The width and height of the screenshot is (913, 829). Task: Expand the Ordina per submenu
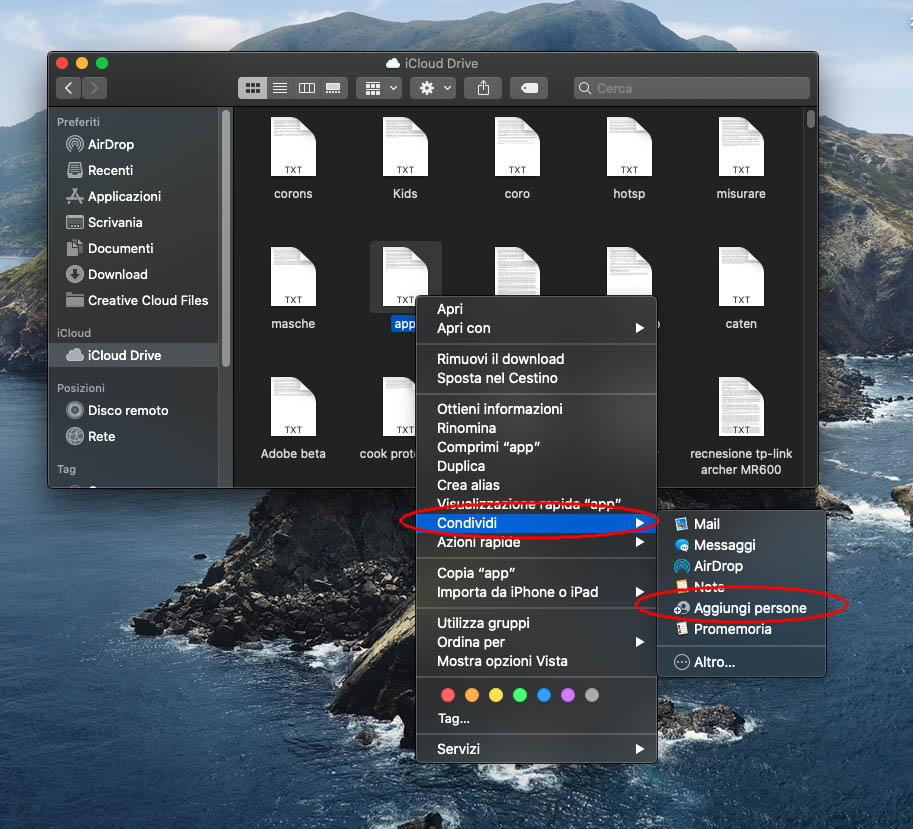coord(536,643)
